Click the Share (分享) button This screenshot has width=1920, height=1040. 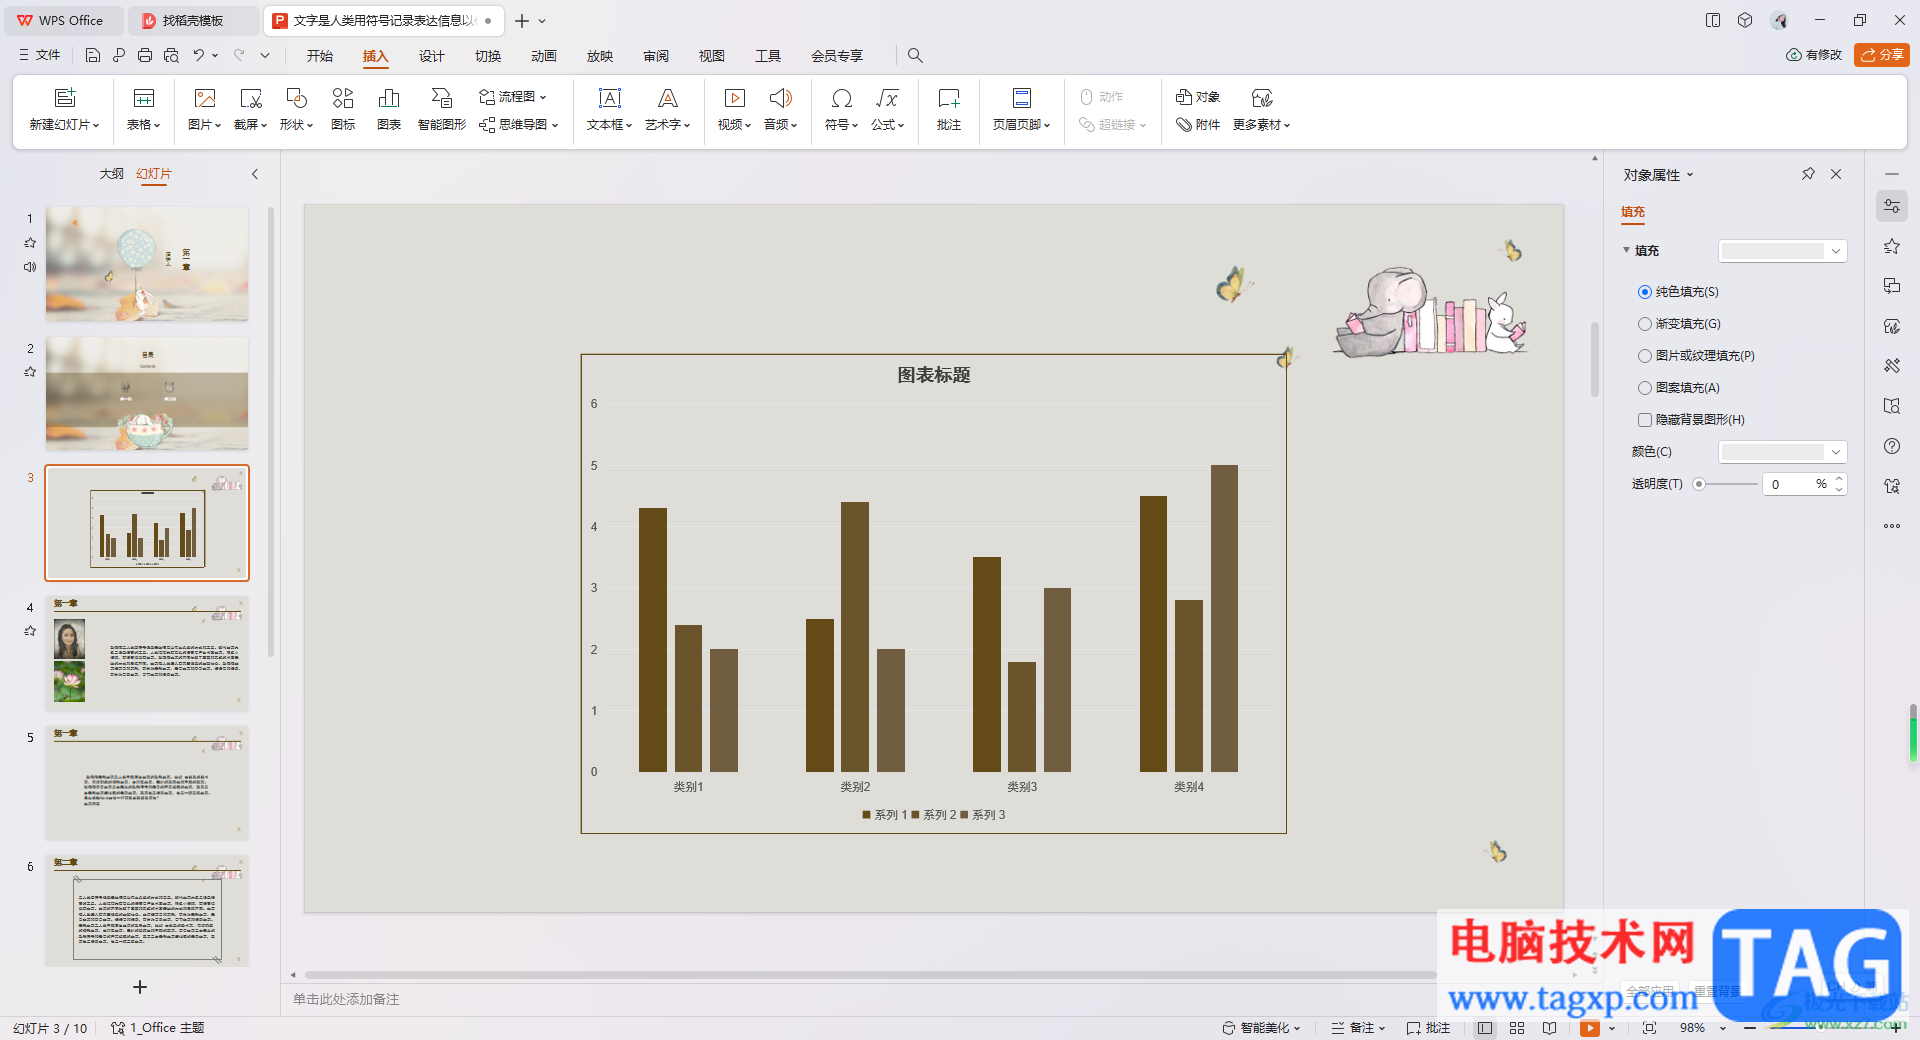point(1882,55)
